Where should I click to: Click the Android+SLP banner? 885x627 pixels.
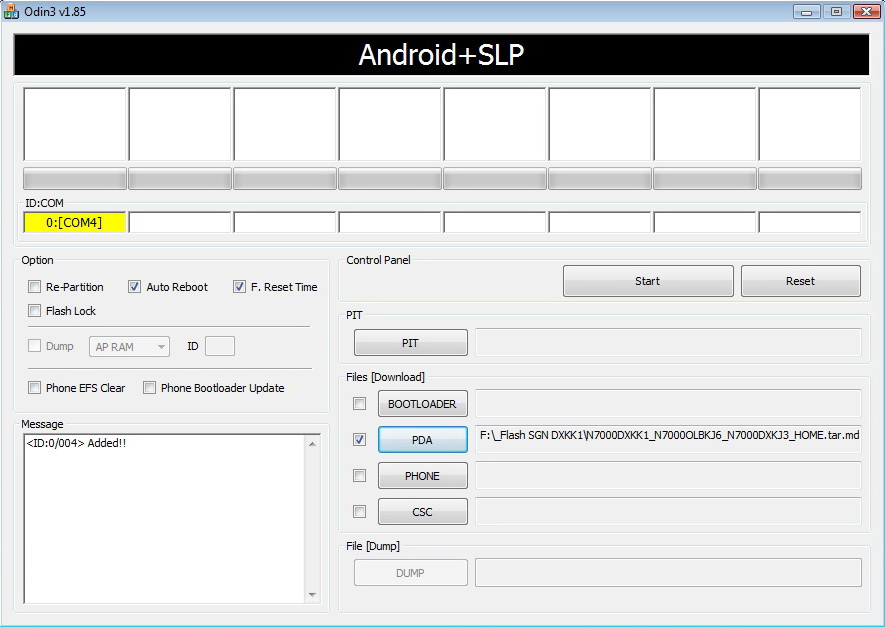(441, 55)
